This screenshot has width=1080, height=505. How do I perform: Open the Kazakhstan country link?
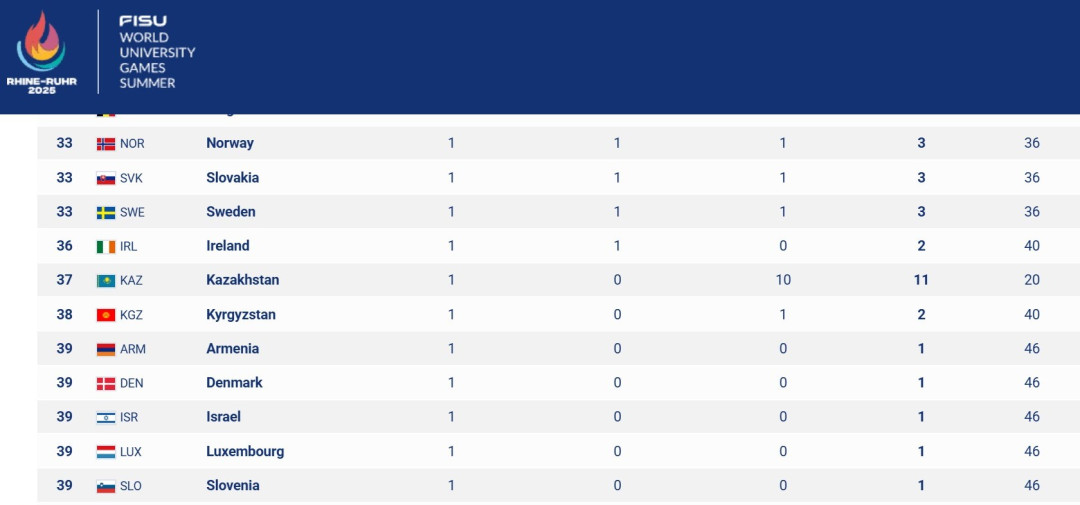(x=242, y=280)
